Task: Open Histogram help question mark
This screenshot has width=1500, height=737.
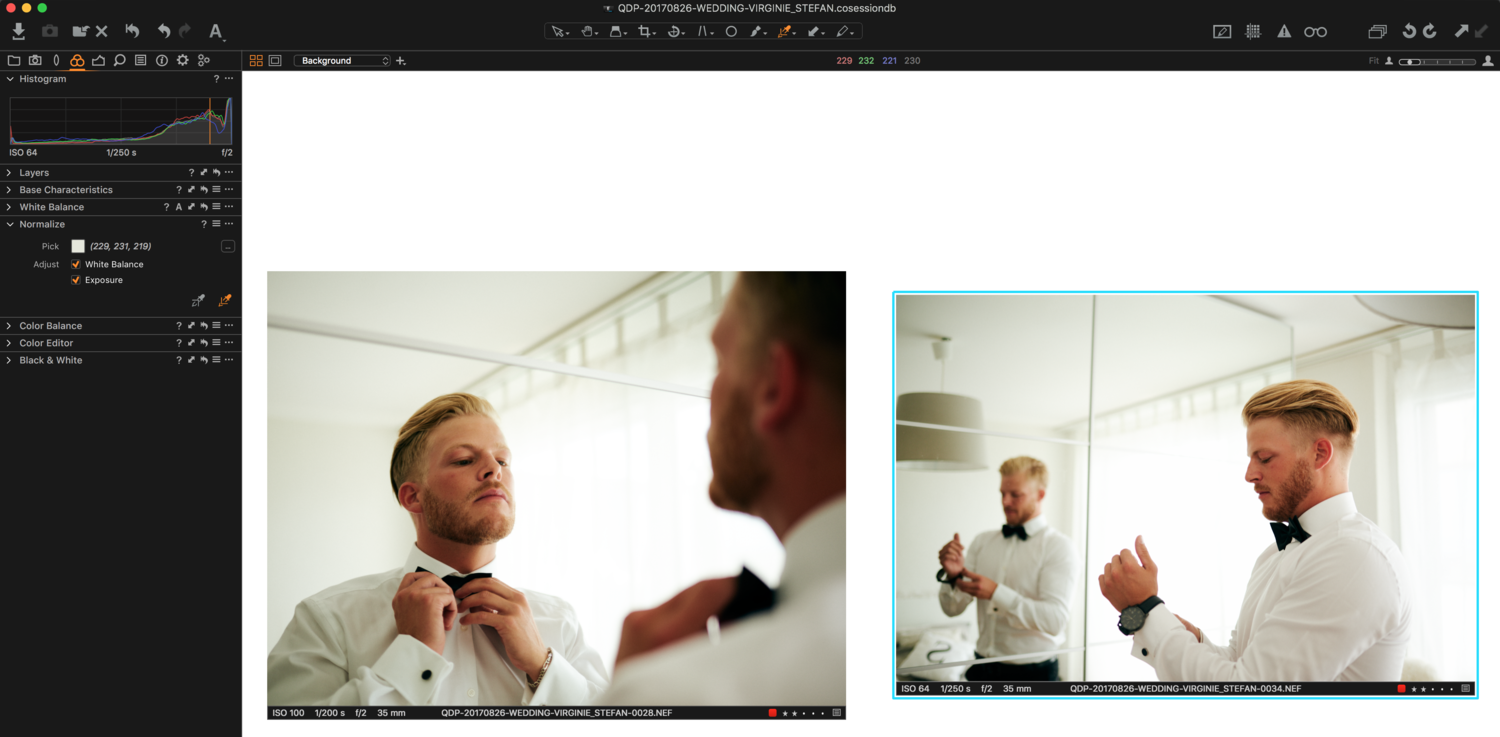Action: (x=216, y=79)
